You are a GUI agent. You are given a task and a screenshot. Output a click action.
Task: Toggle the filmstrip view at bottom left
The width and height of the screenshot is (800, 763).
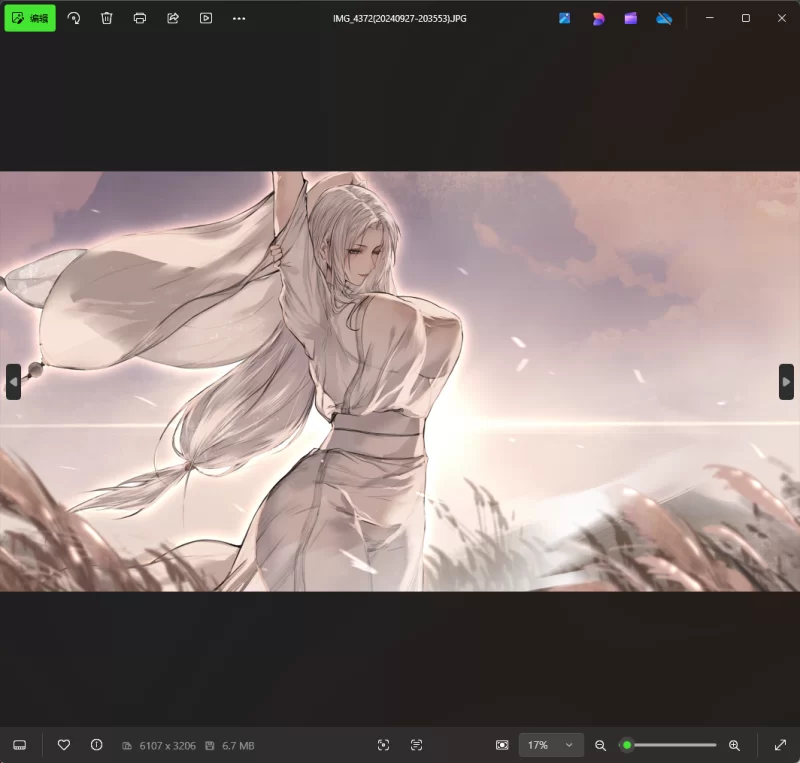[20, 745]
